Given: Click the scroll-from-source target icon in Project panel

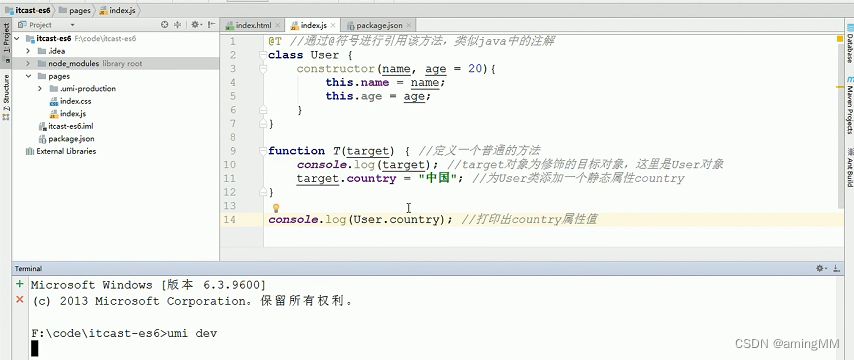Looking at the screenshot, I should pyautogui.click(x=165, y=25).
